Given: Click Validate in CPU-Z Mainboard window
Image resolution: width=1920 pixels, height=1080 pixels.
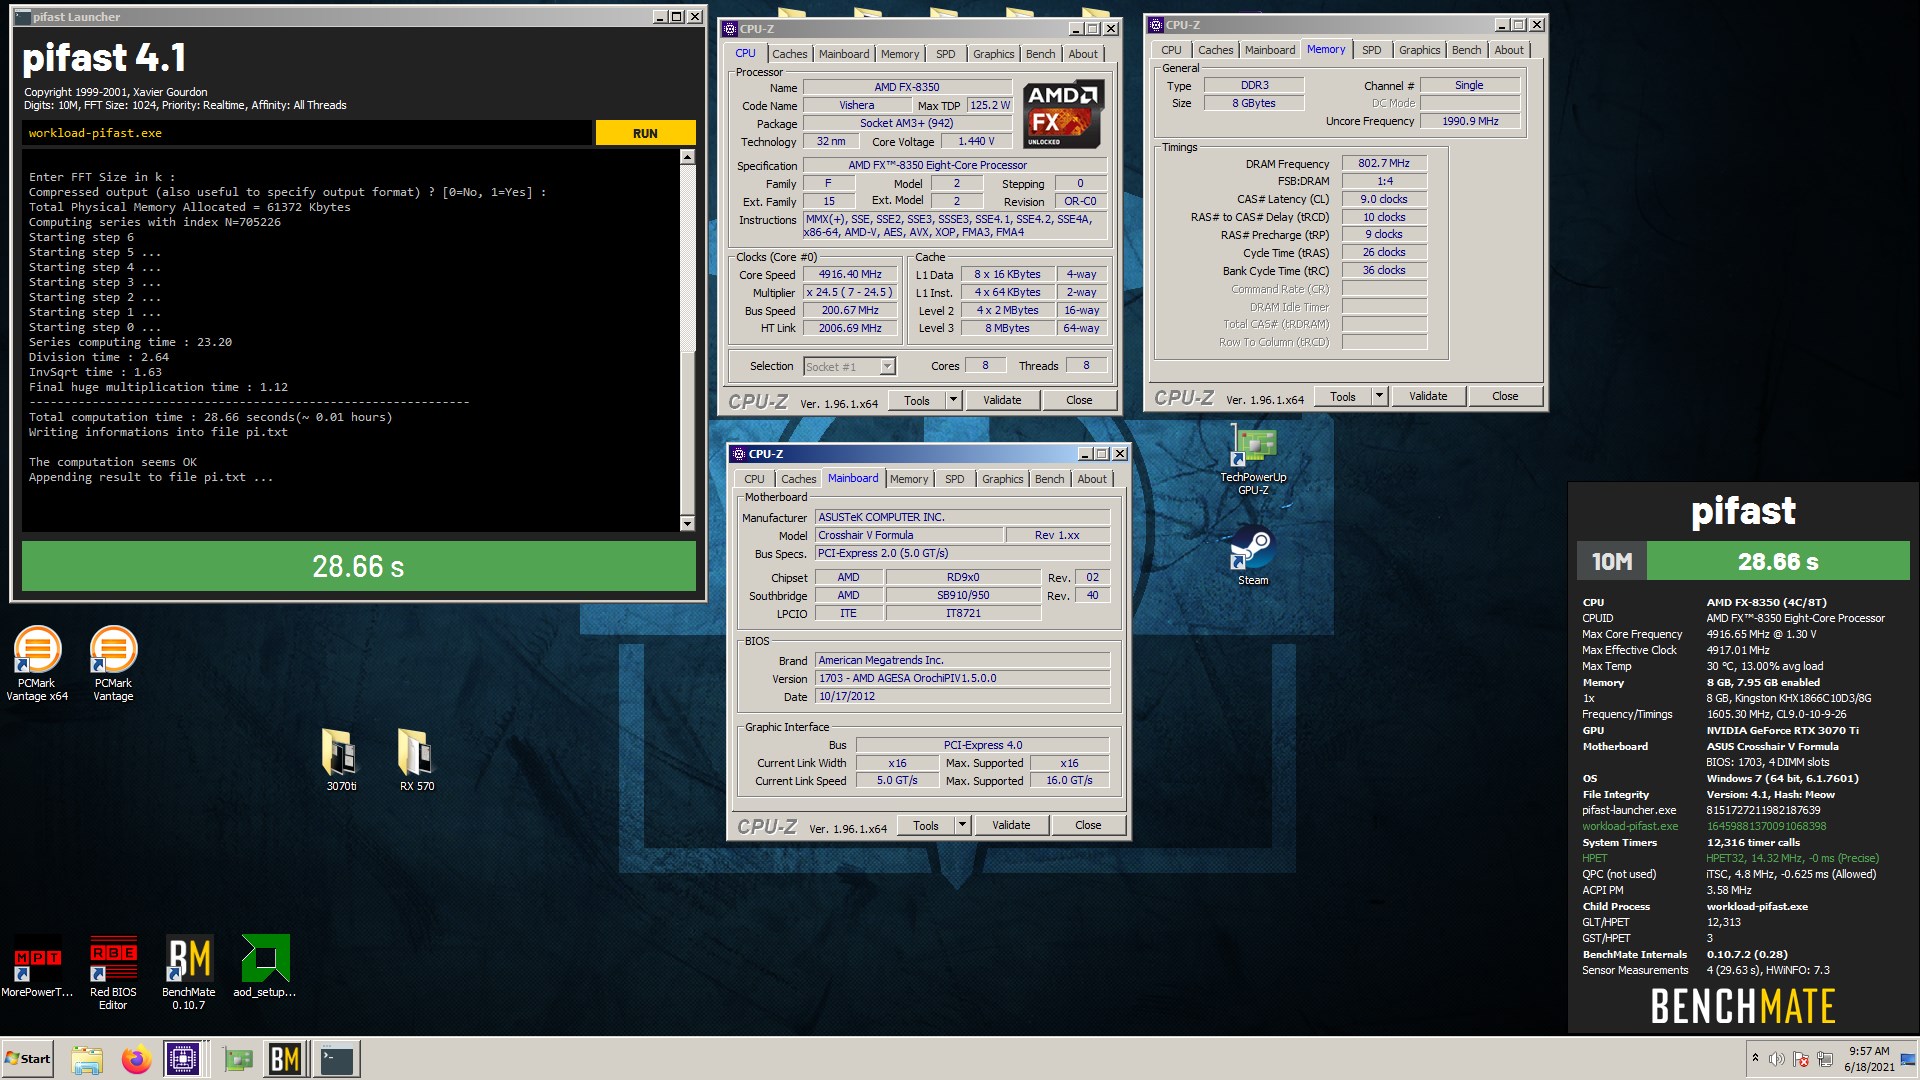Looking at the screenshot, I should 1011,825.
